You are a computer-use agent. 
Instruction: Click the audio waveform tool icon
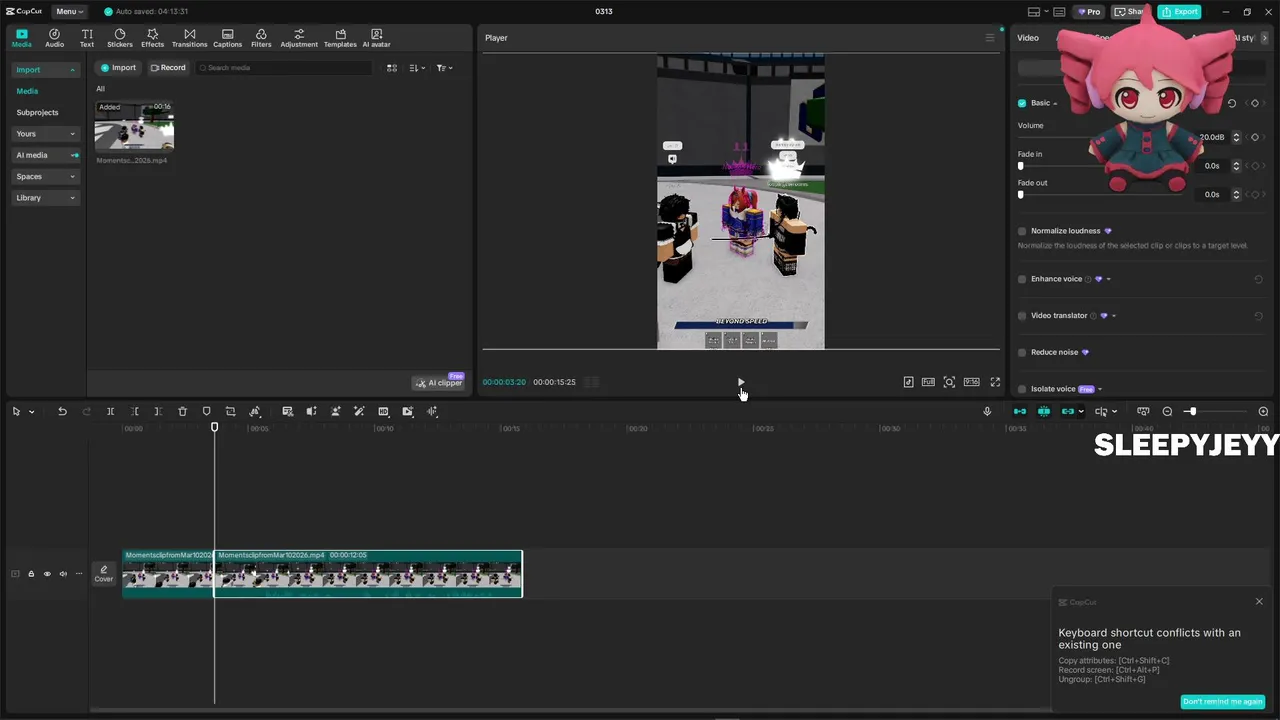click(x=432, y=411)
